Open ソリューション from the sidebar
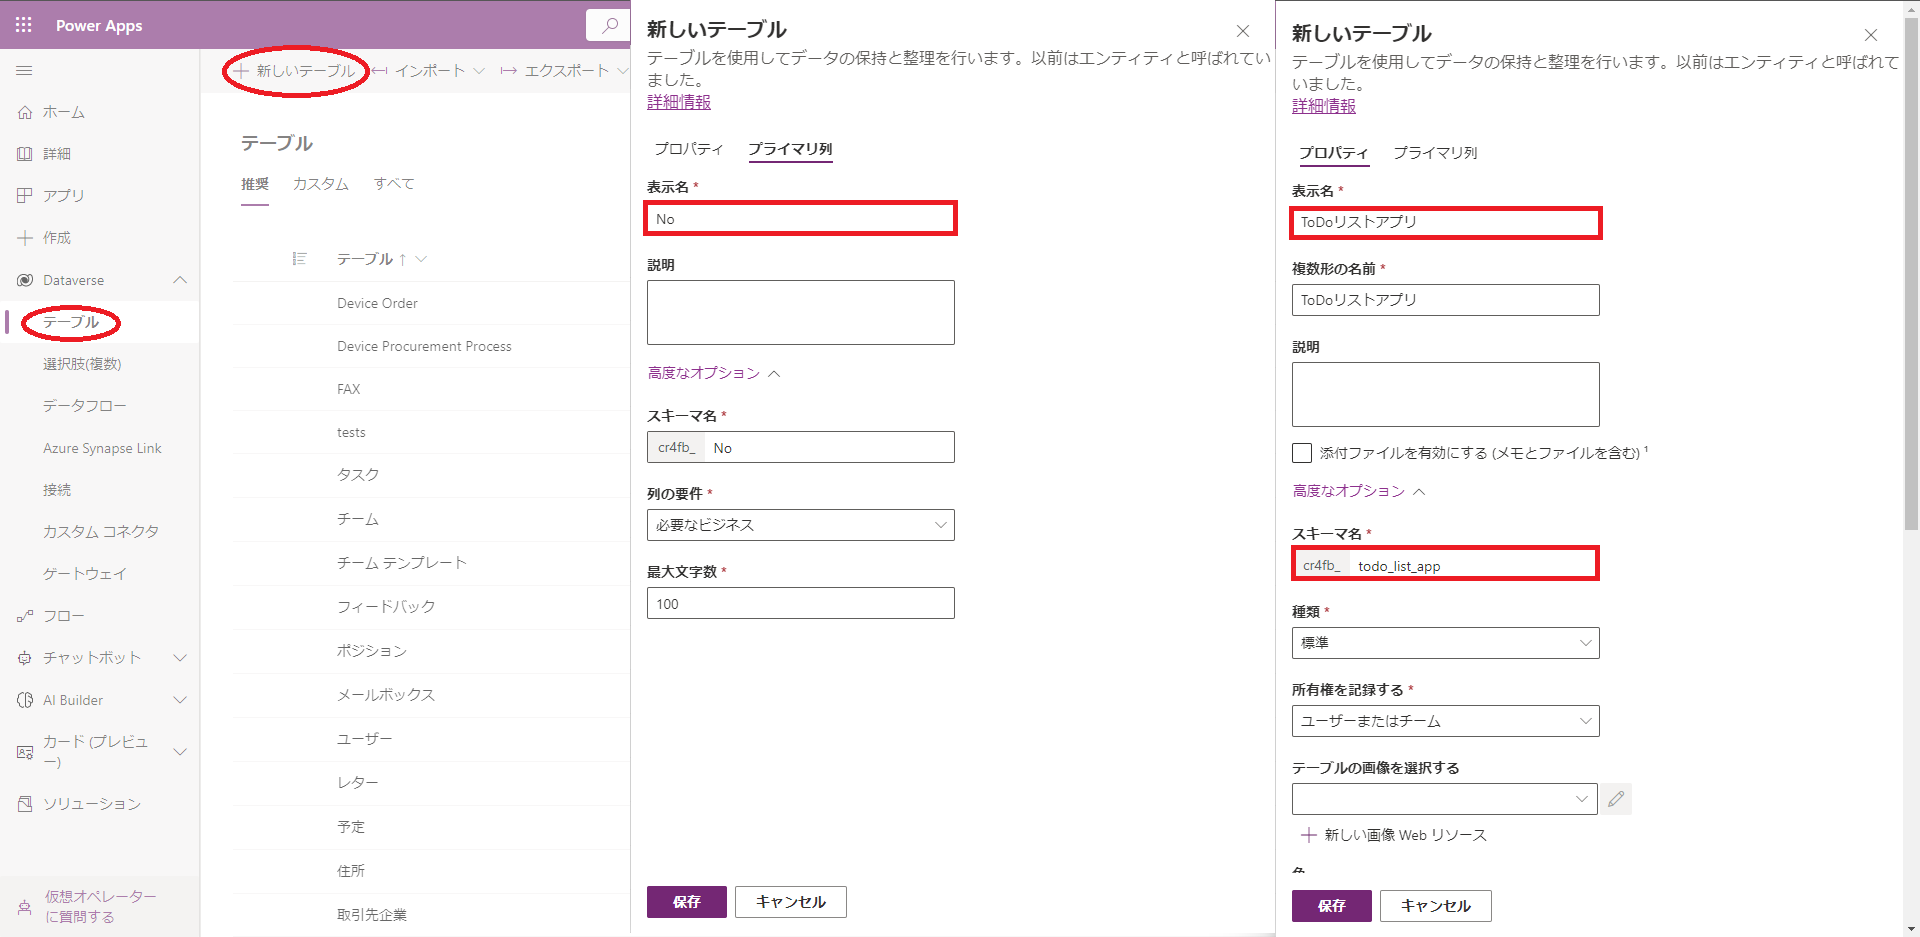 click(91, 804)
